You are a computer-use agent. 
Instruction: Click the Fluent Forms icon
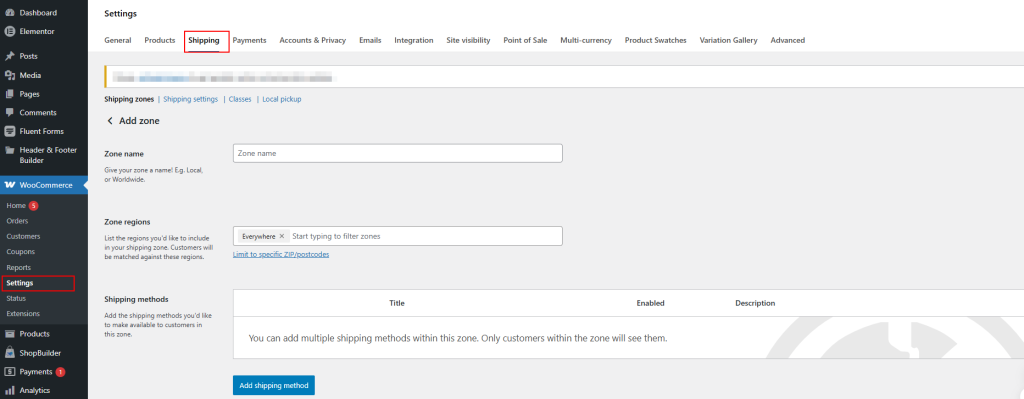(10, 131)
